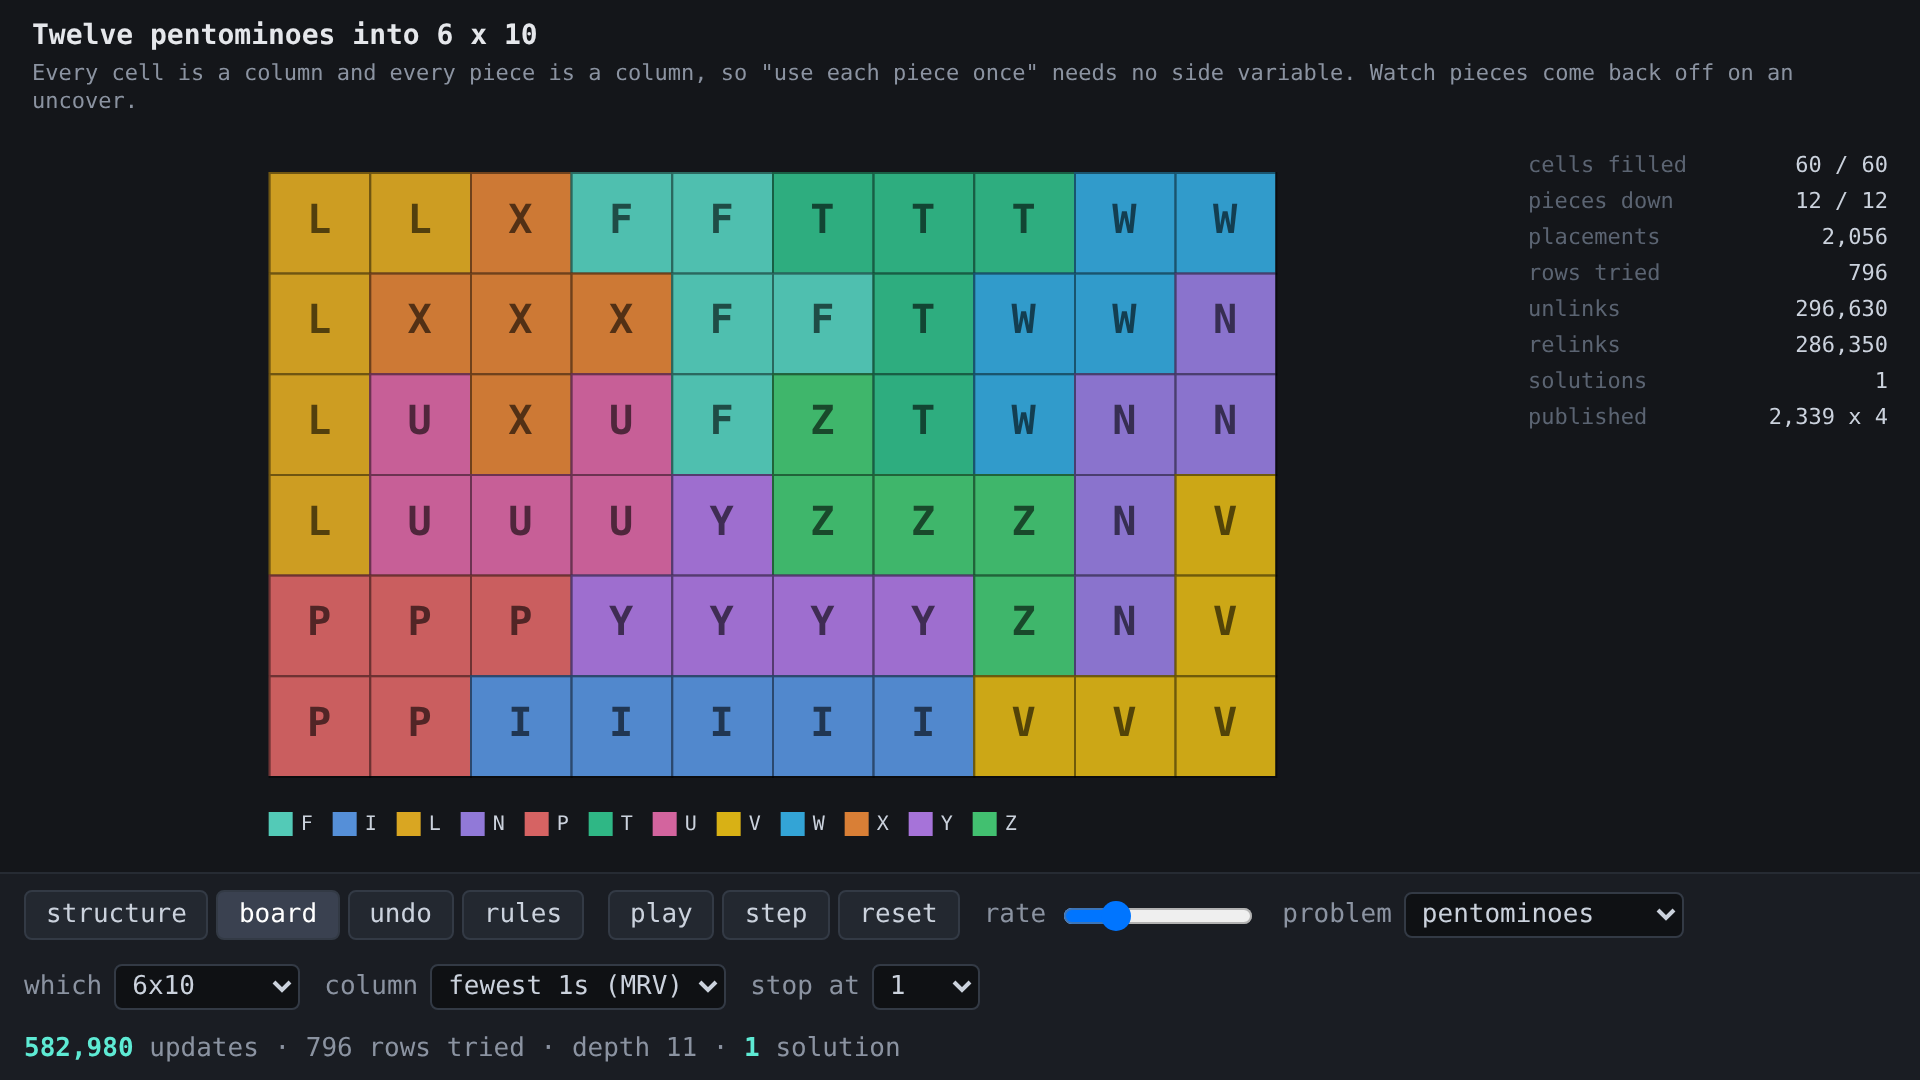Expand the column heuristic dropdown
The width and height of the screenshot is (1920, 1080).
point(578,986)
